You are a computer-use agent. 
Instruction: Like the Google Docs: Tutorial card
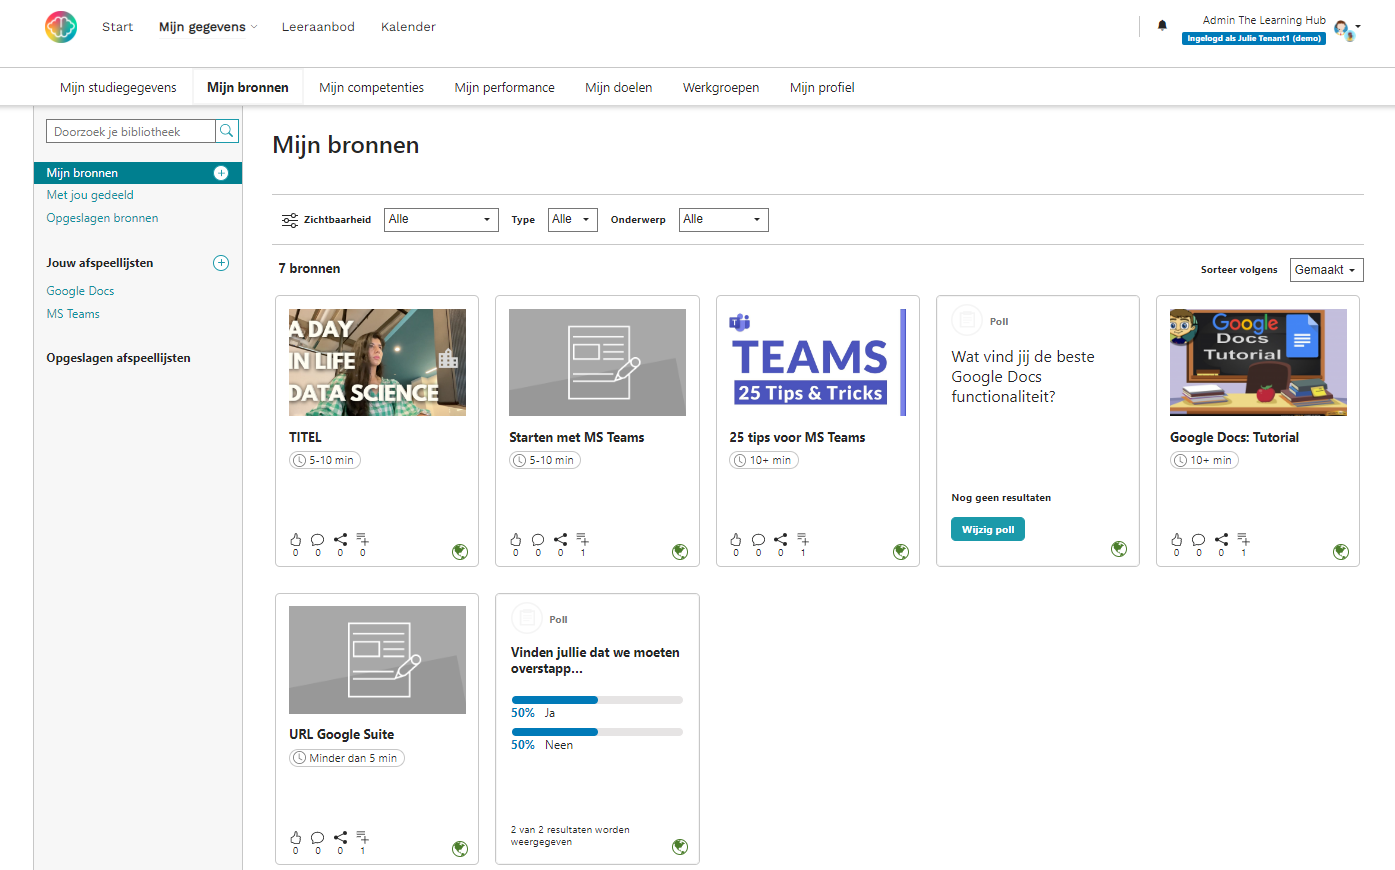click(1177, 540)
